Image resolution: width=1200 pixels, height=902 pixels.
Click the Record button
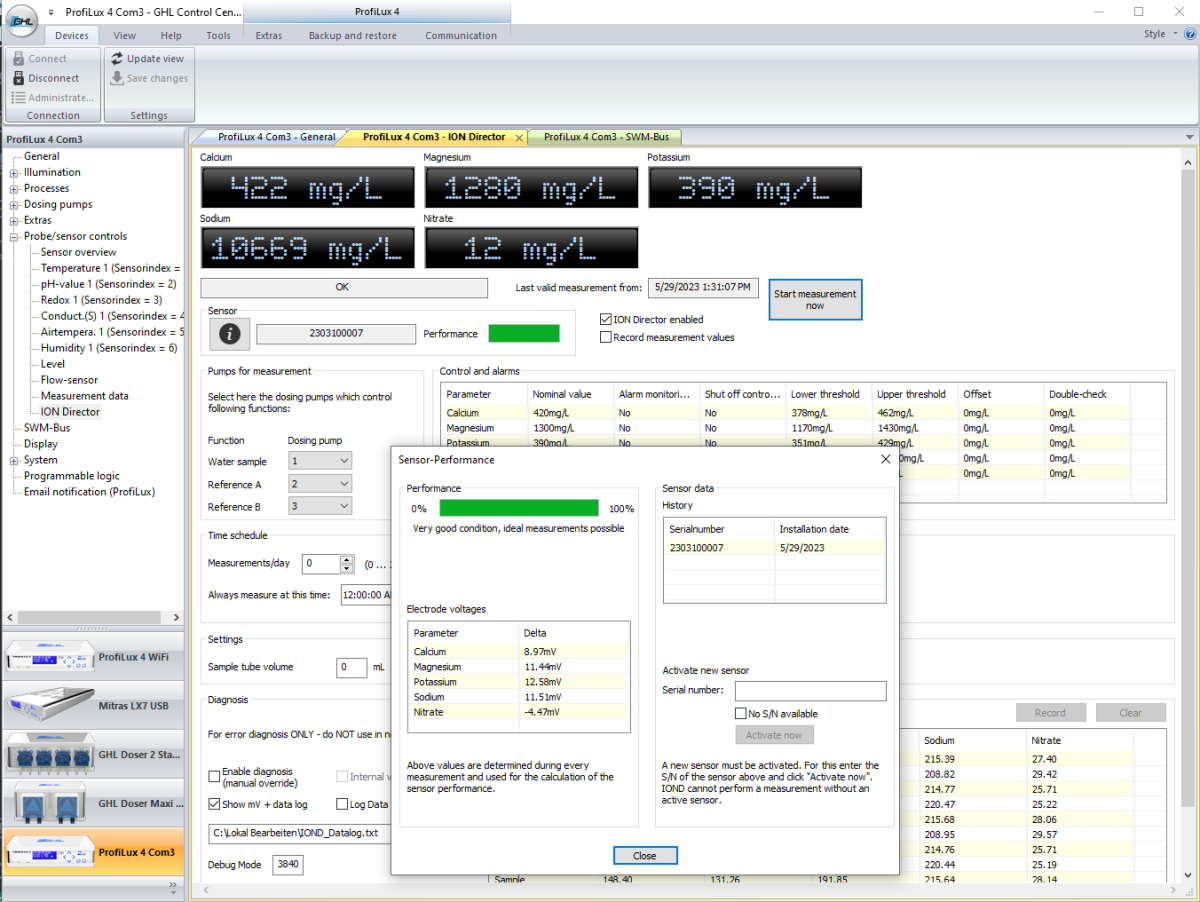tap(1050, 713)
